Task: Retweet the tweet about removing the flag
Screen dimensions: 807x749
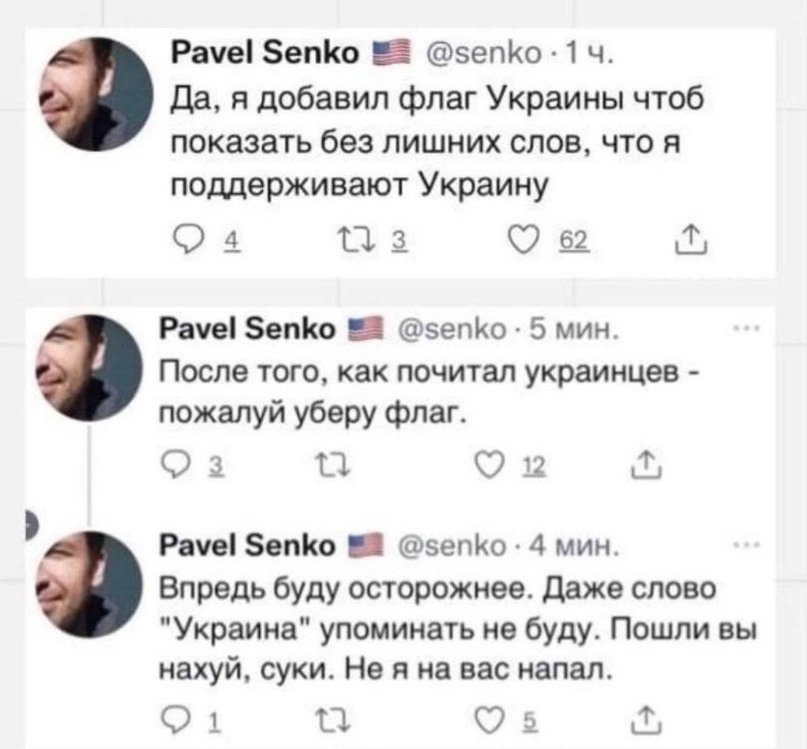Action: (333, 466)
